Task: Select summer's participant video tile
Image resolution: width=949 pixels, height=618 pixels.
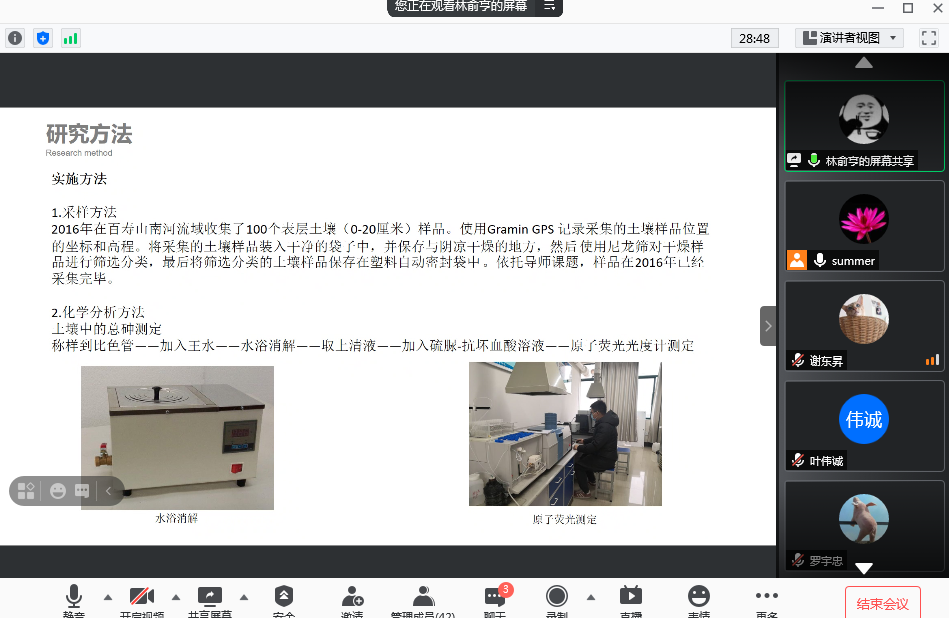Action: 864,225
